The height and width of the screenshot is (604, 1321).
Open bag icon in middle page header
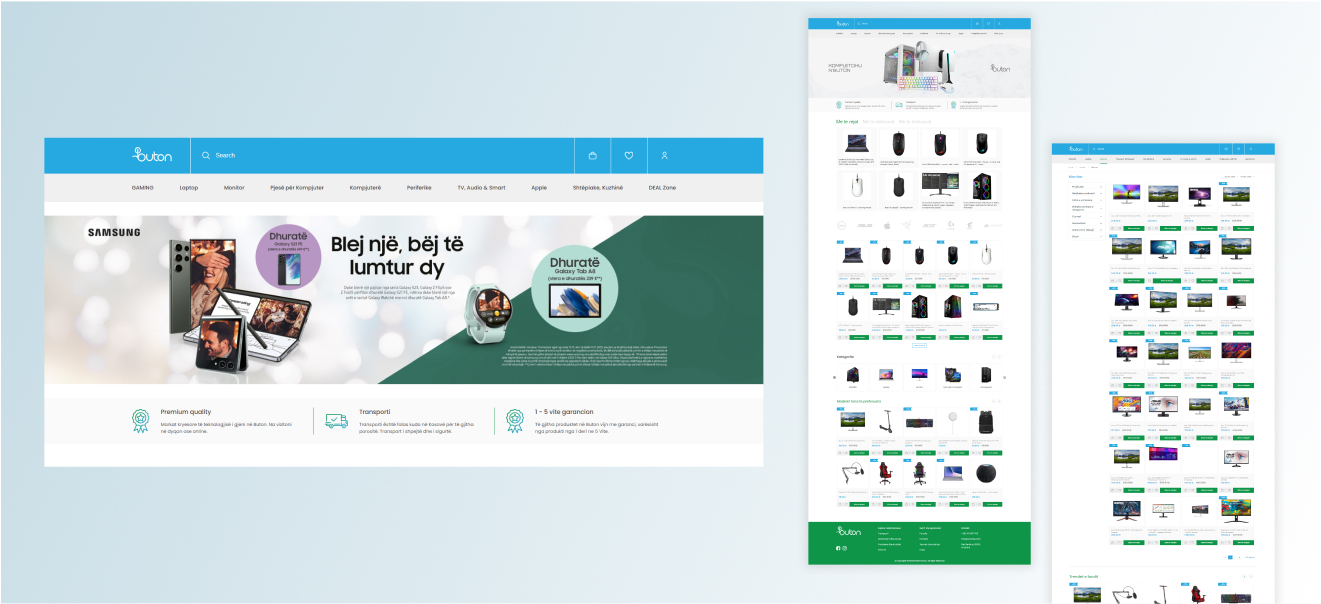[977, 23]
